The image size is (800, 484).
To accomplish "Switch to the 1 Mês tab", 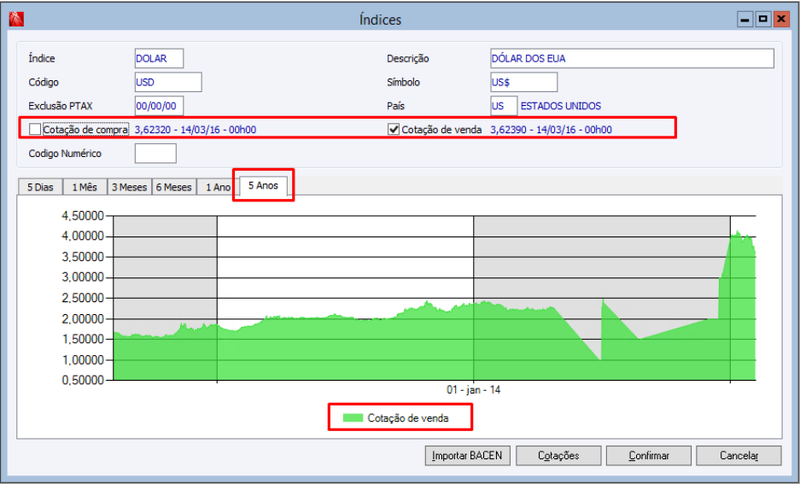I will pos(85,187).
